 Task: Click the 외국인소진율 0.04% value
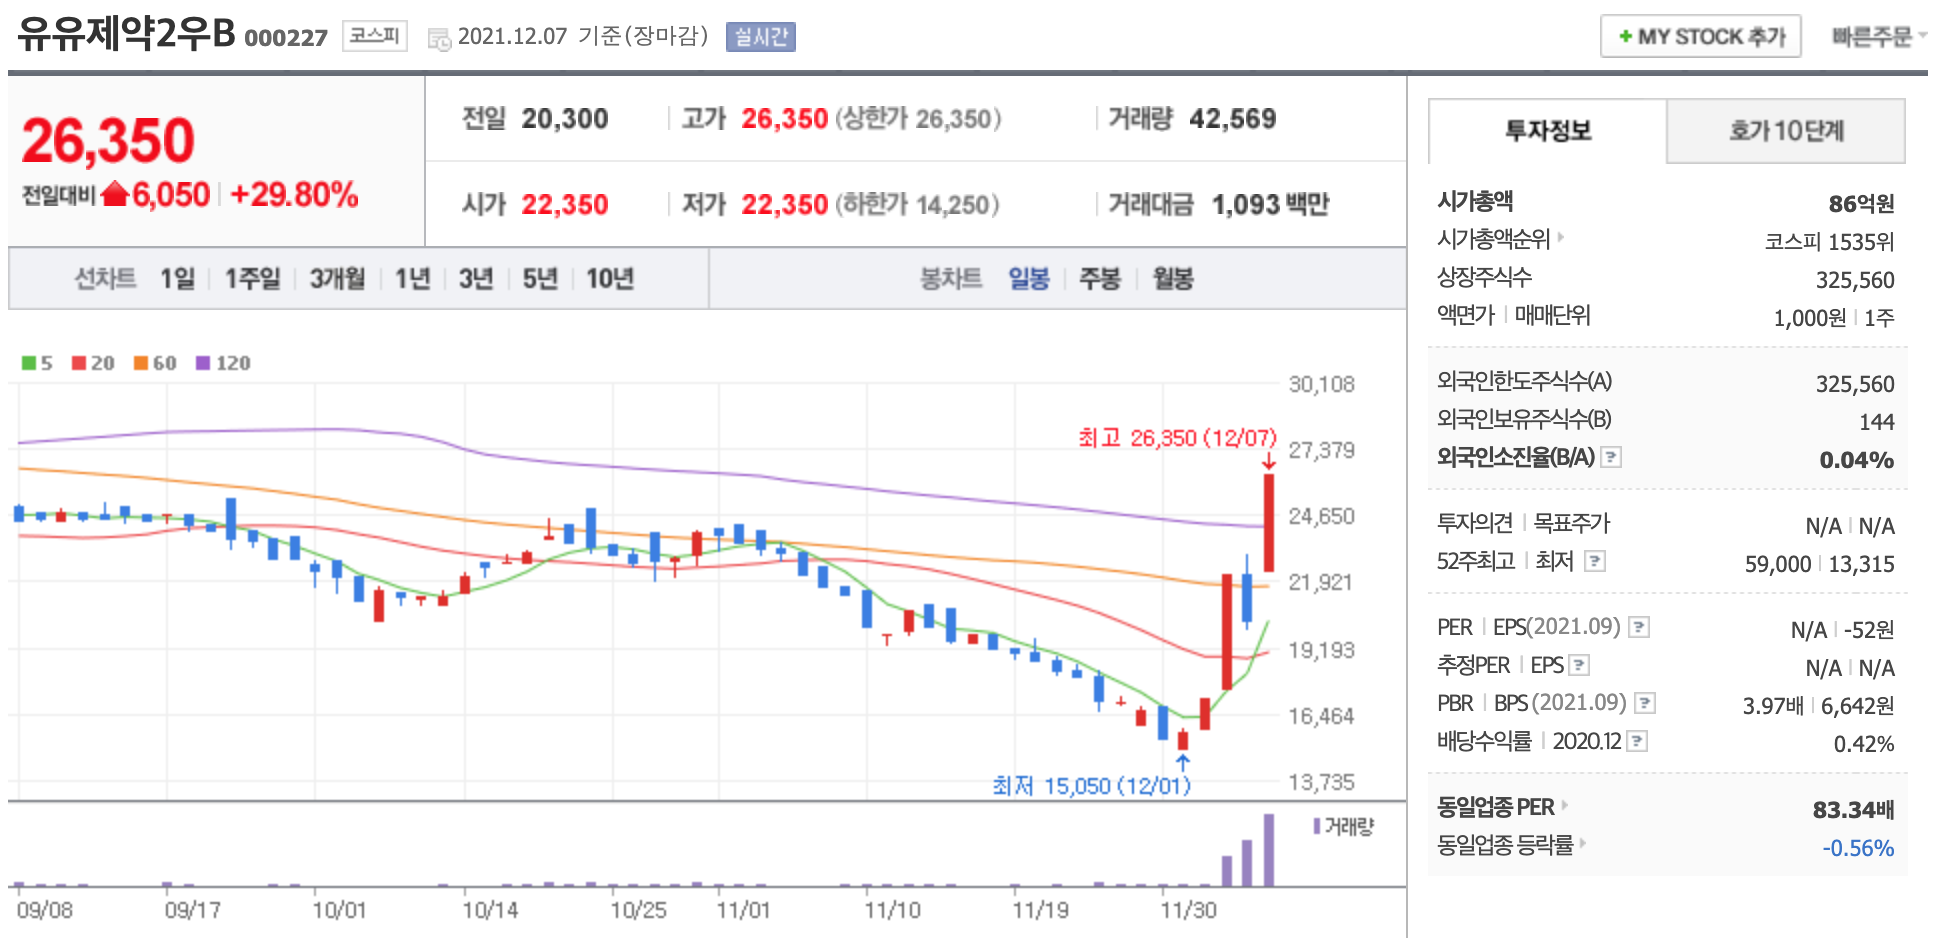pyautogui.click(x=1856, y=460)
